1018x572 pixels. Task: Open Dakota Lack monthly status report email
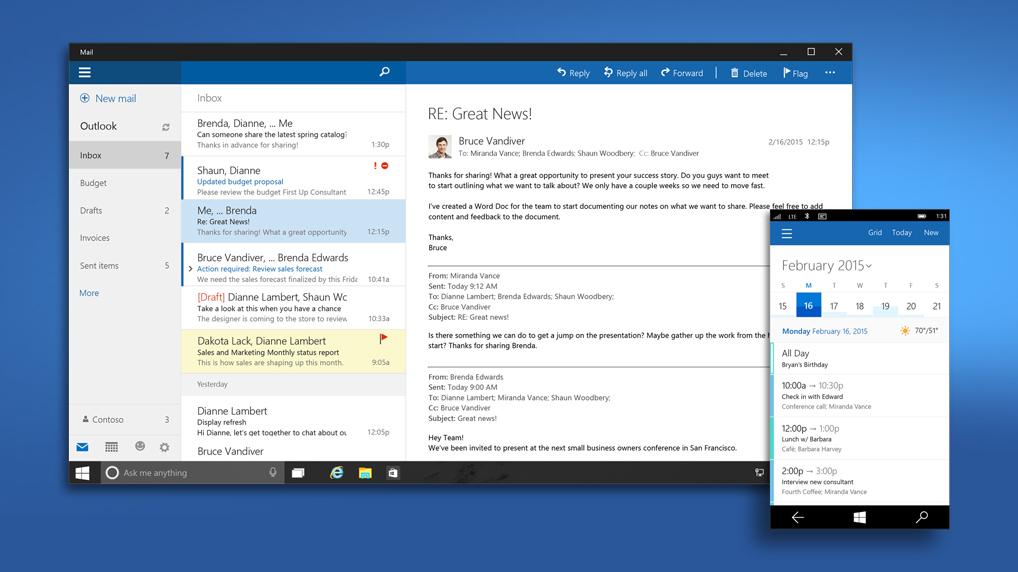[293, 351]
